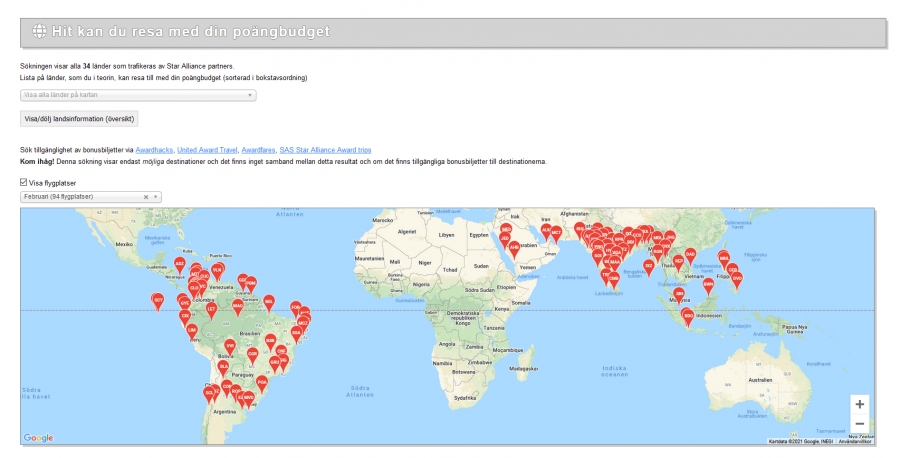Viewport: 900px width, 458px height.
Task: Uncheck the Visa flygplatser checkbox
Action: pyautogui.click(x=24, y=183)
